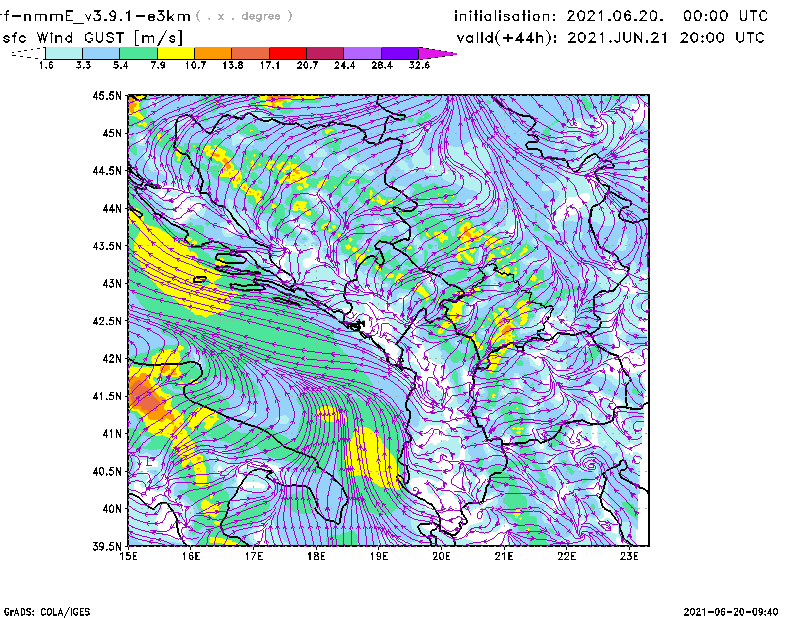Click the legend value 10.7
The width and height of the screenshot is (800, 618).
click(x=195, y=65)
